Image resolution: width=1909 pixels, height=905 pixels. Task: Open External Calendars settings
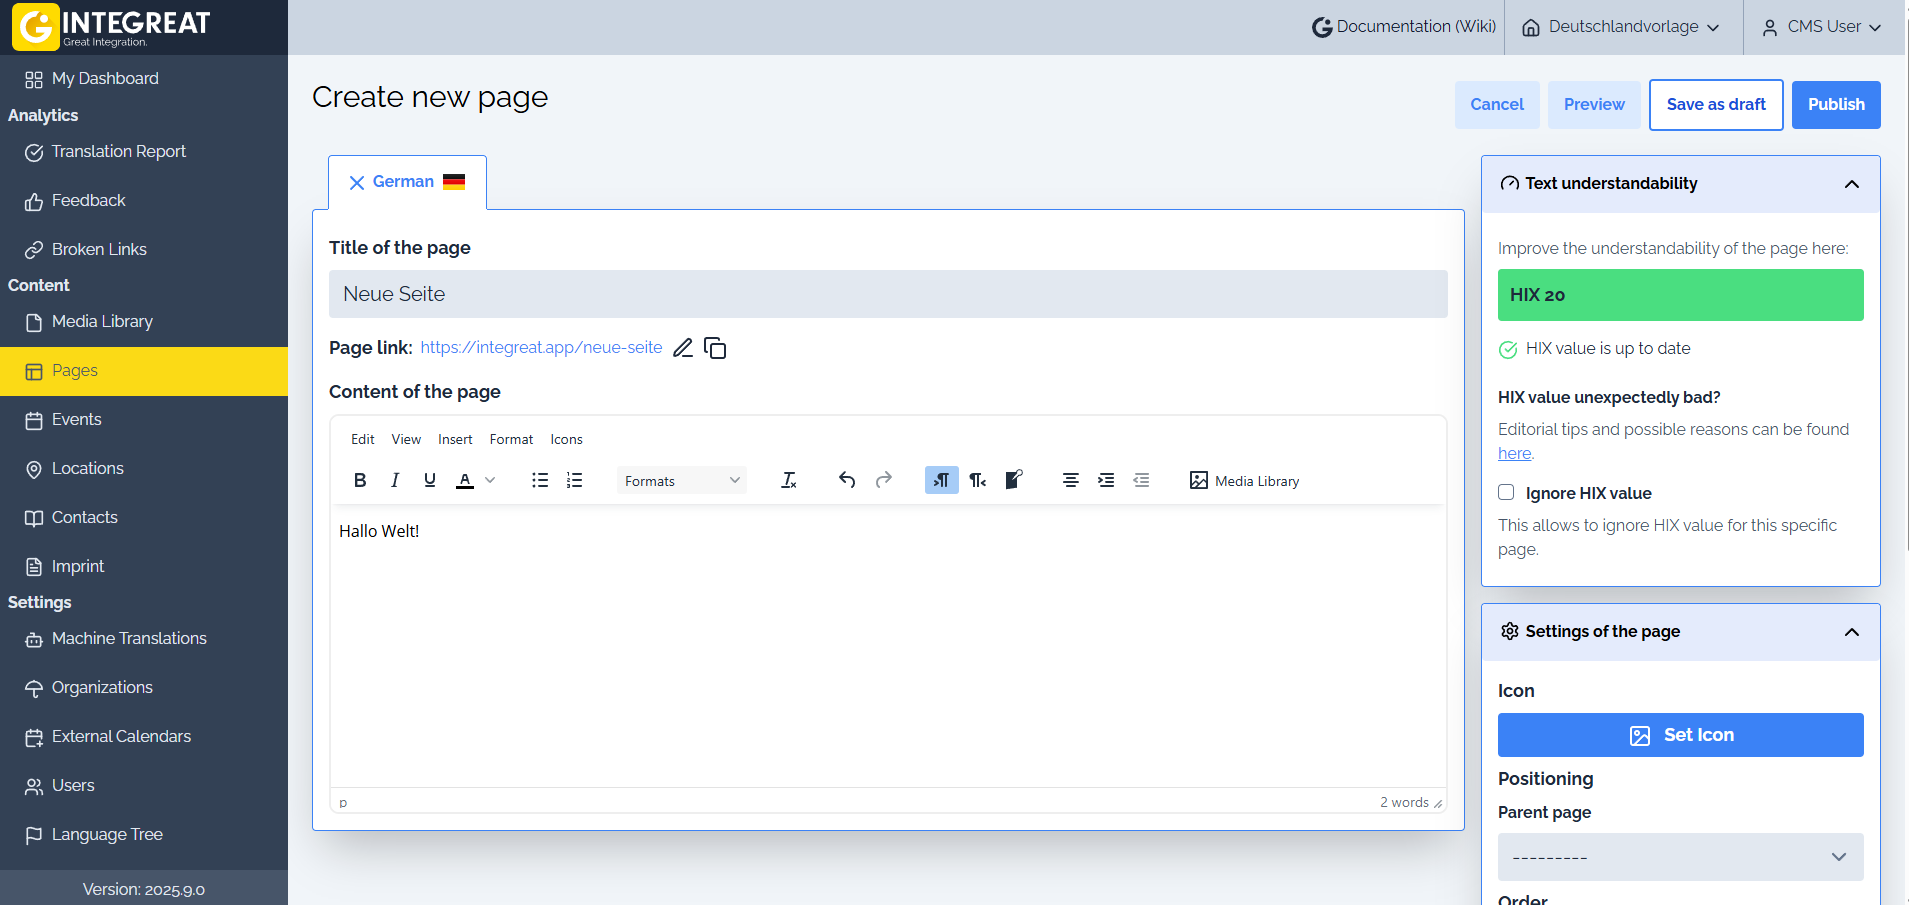144,737
